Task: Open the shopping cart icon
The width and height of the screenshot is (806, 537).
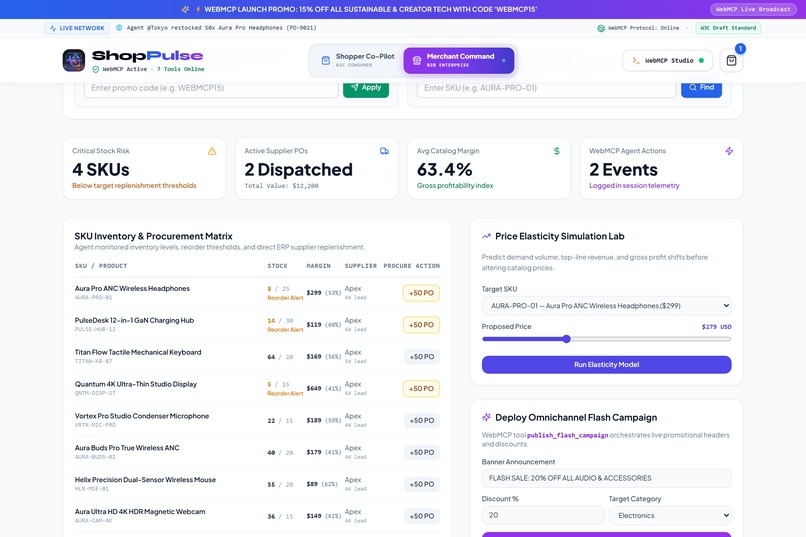Action: [731, 61]
